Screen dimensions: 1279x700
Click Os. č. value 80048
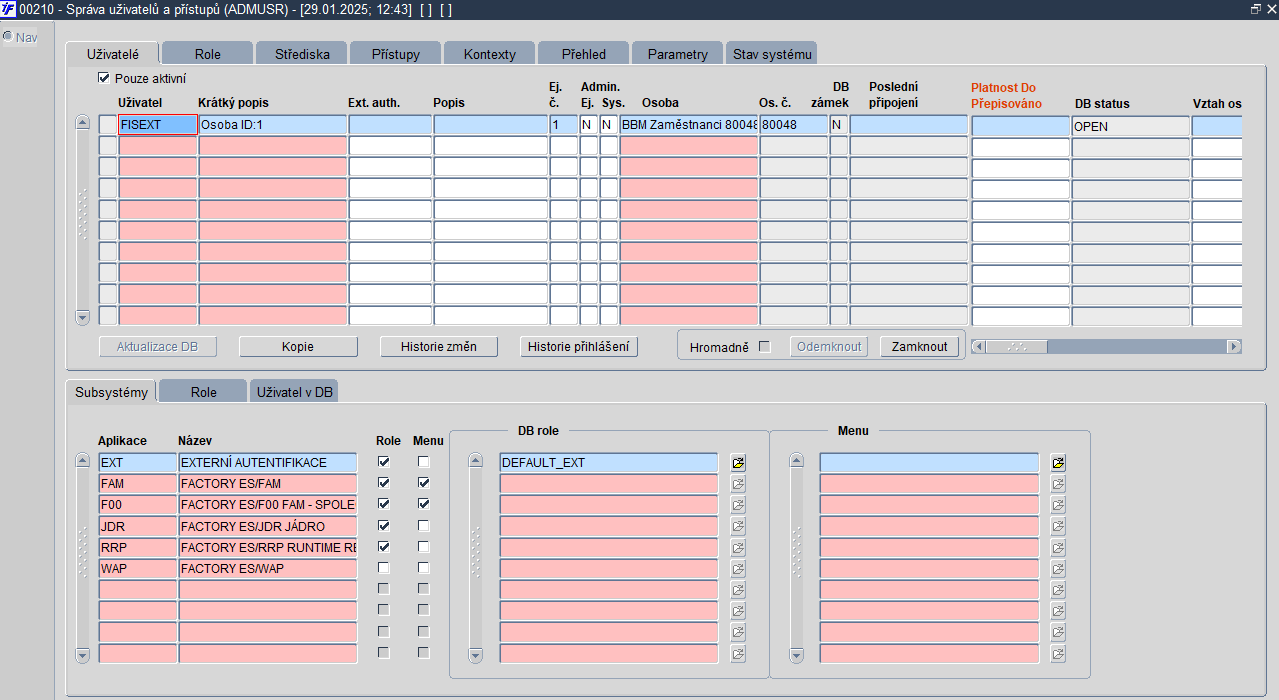pyautogui.click(x=794, y=125)
